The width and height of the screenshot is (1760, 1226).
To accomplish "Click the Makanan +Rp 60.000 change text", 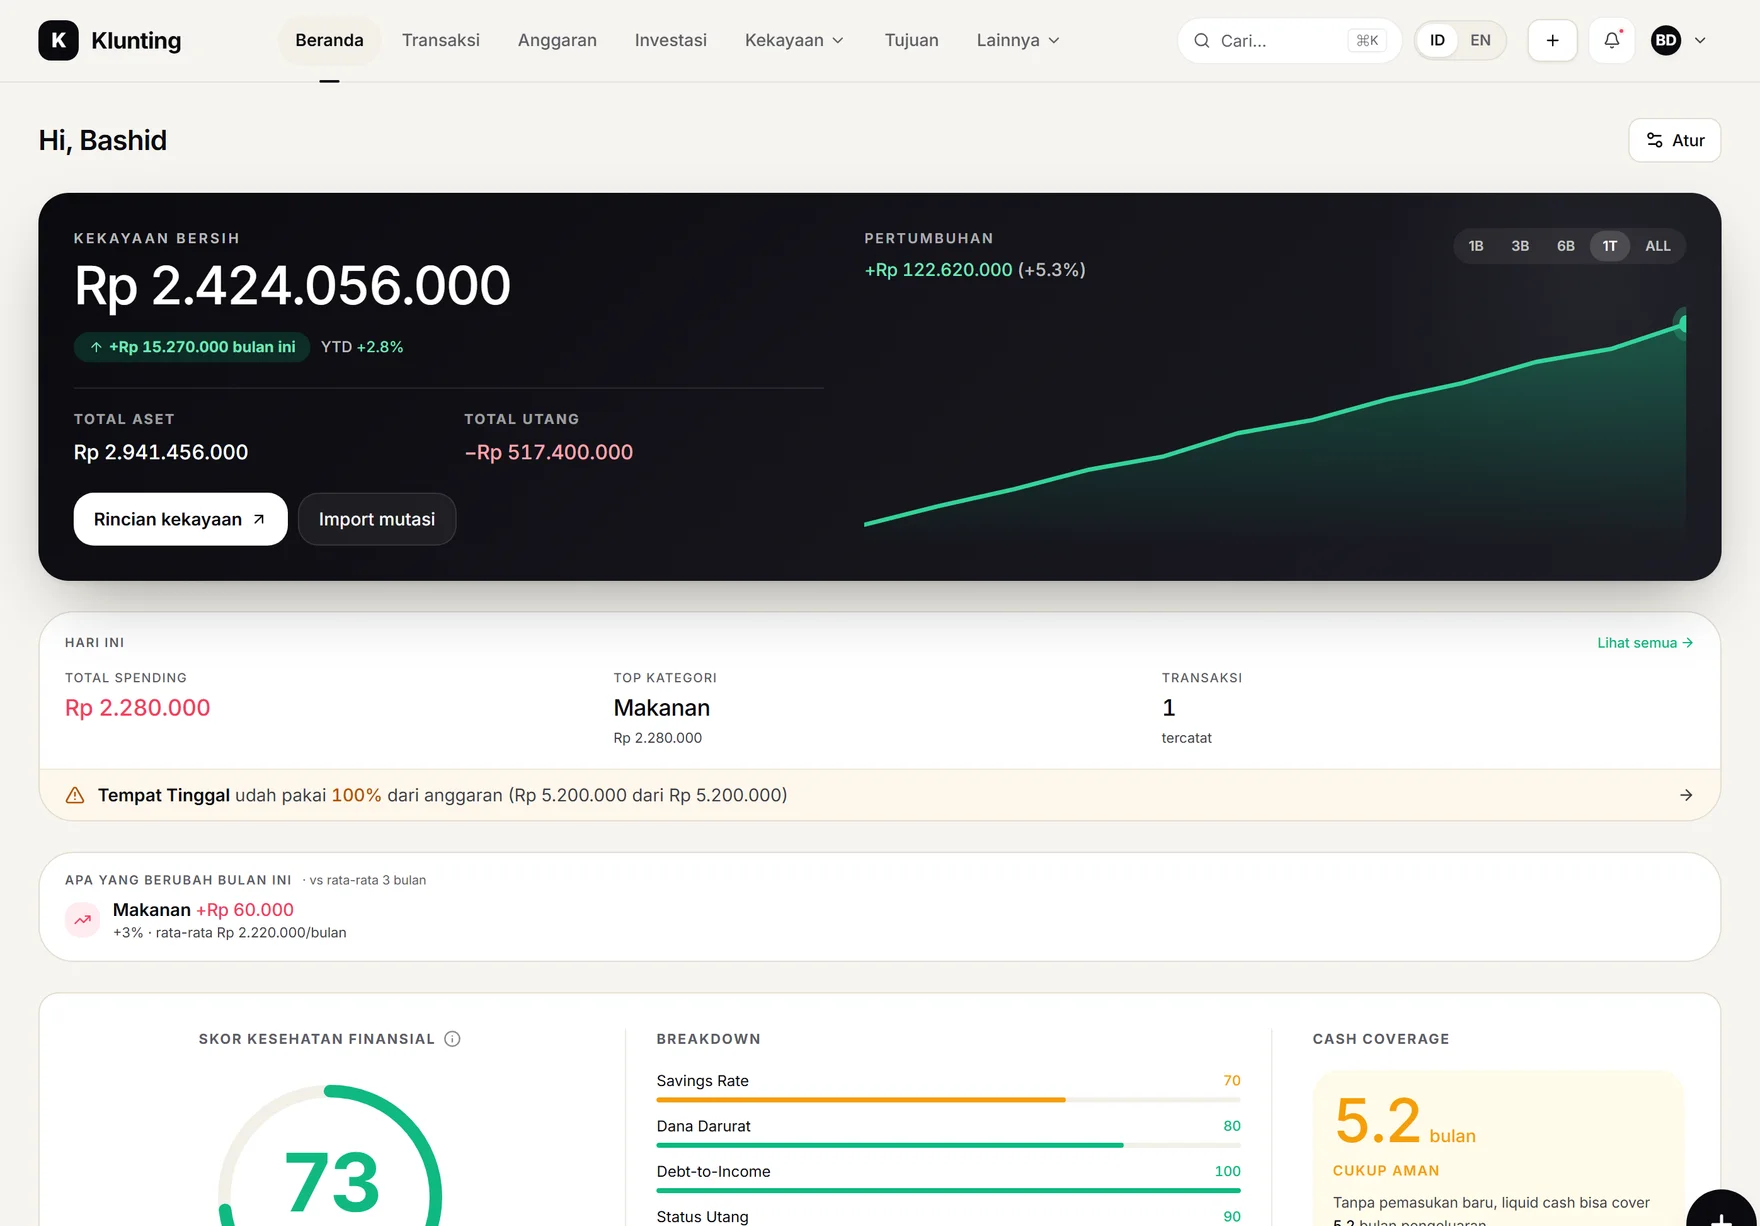I will click(x=203, y=910).
